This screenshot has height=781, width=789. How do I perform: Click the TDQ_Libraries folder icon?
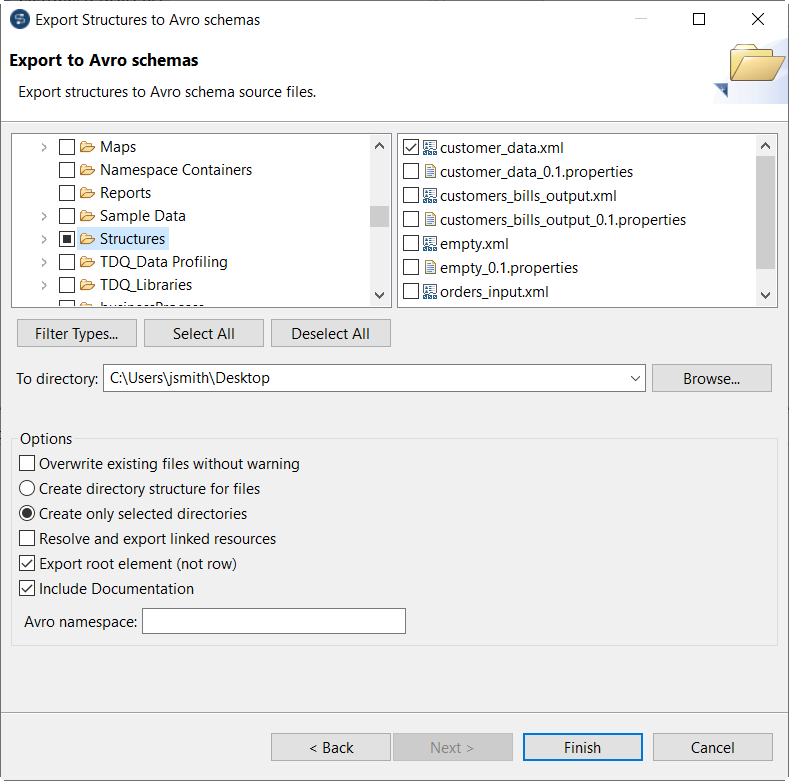88,285
